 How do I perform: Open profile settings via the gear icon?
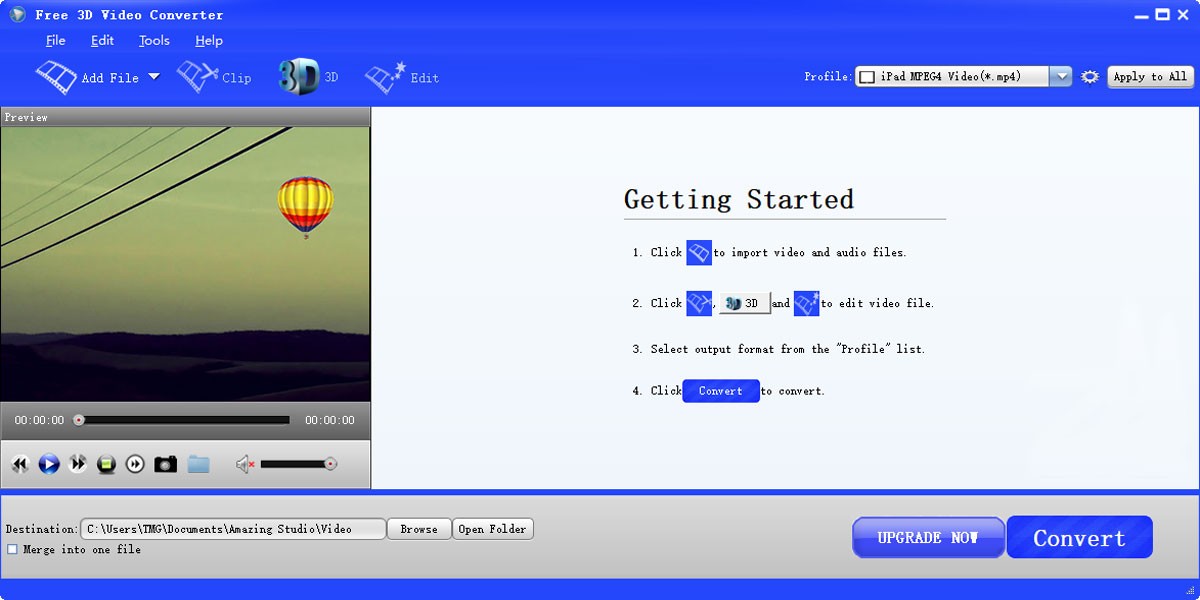click(1089, 76)
